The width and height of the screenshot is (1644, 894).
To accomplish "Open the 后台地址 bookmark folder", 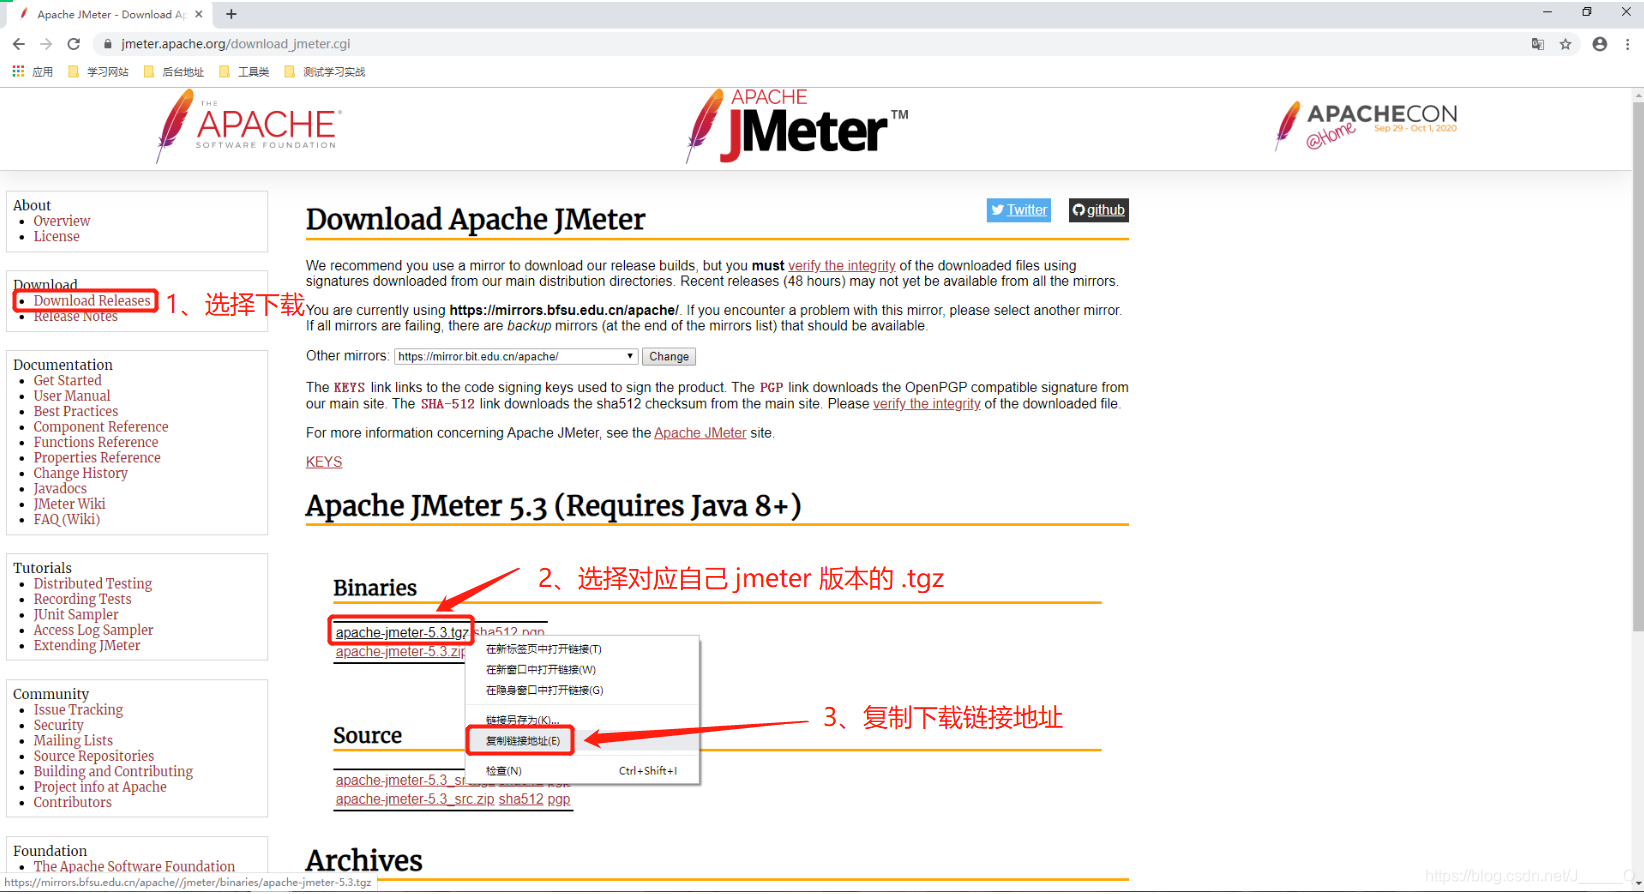I will (174, 72).
